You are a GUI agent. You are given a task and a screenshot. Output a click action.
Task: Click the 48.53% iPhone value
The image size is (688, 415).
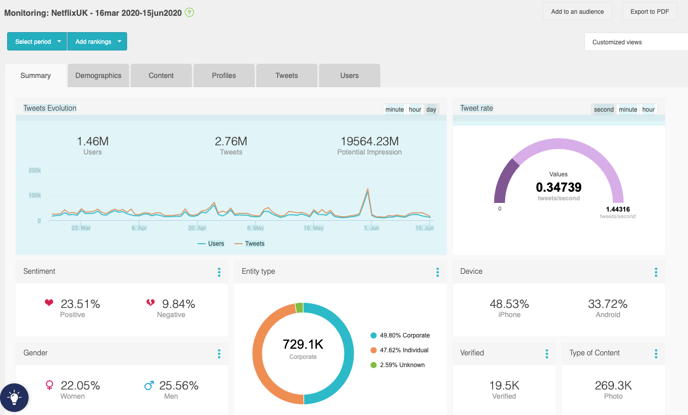(509, 304)
